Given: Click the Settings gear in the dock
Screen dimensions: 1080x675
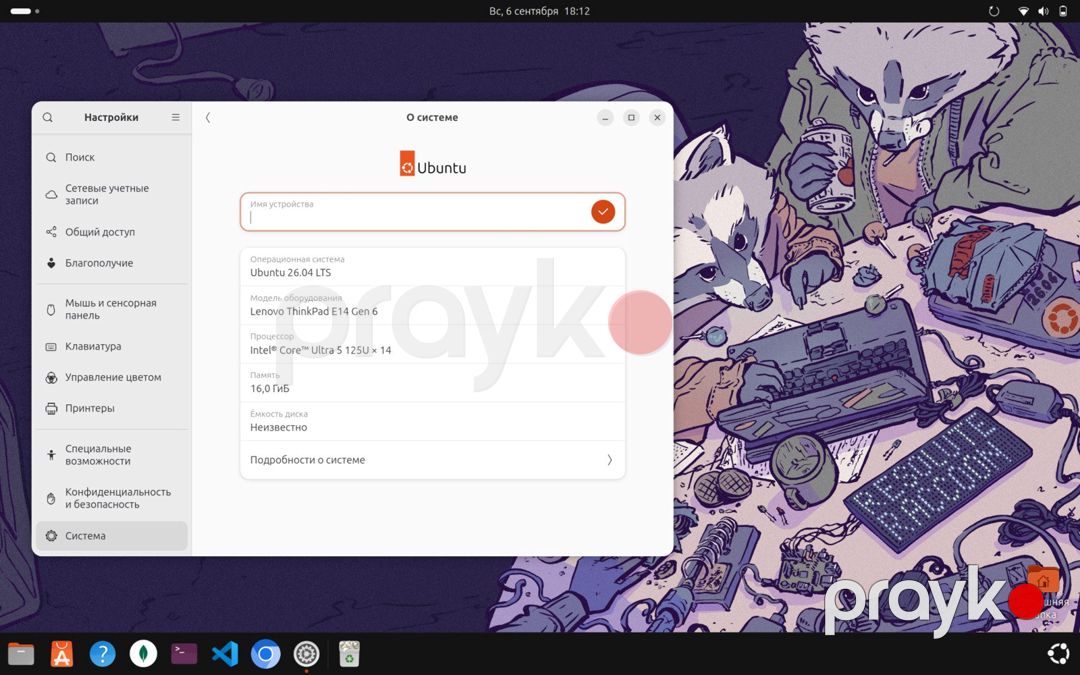Looking at the screenshot, I should [x=307, y=654].
